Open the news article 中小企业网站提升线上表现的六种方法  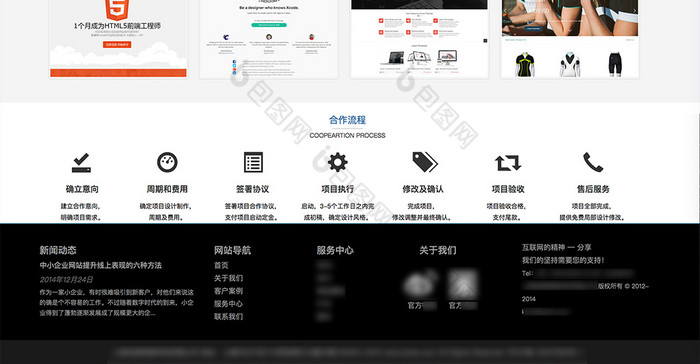pyautogui.click(x=100, y=265)
